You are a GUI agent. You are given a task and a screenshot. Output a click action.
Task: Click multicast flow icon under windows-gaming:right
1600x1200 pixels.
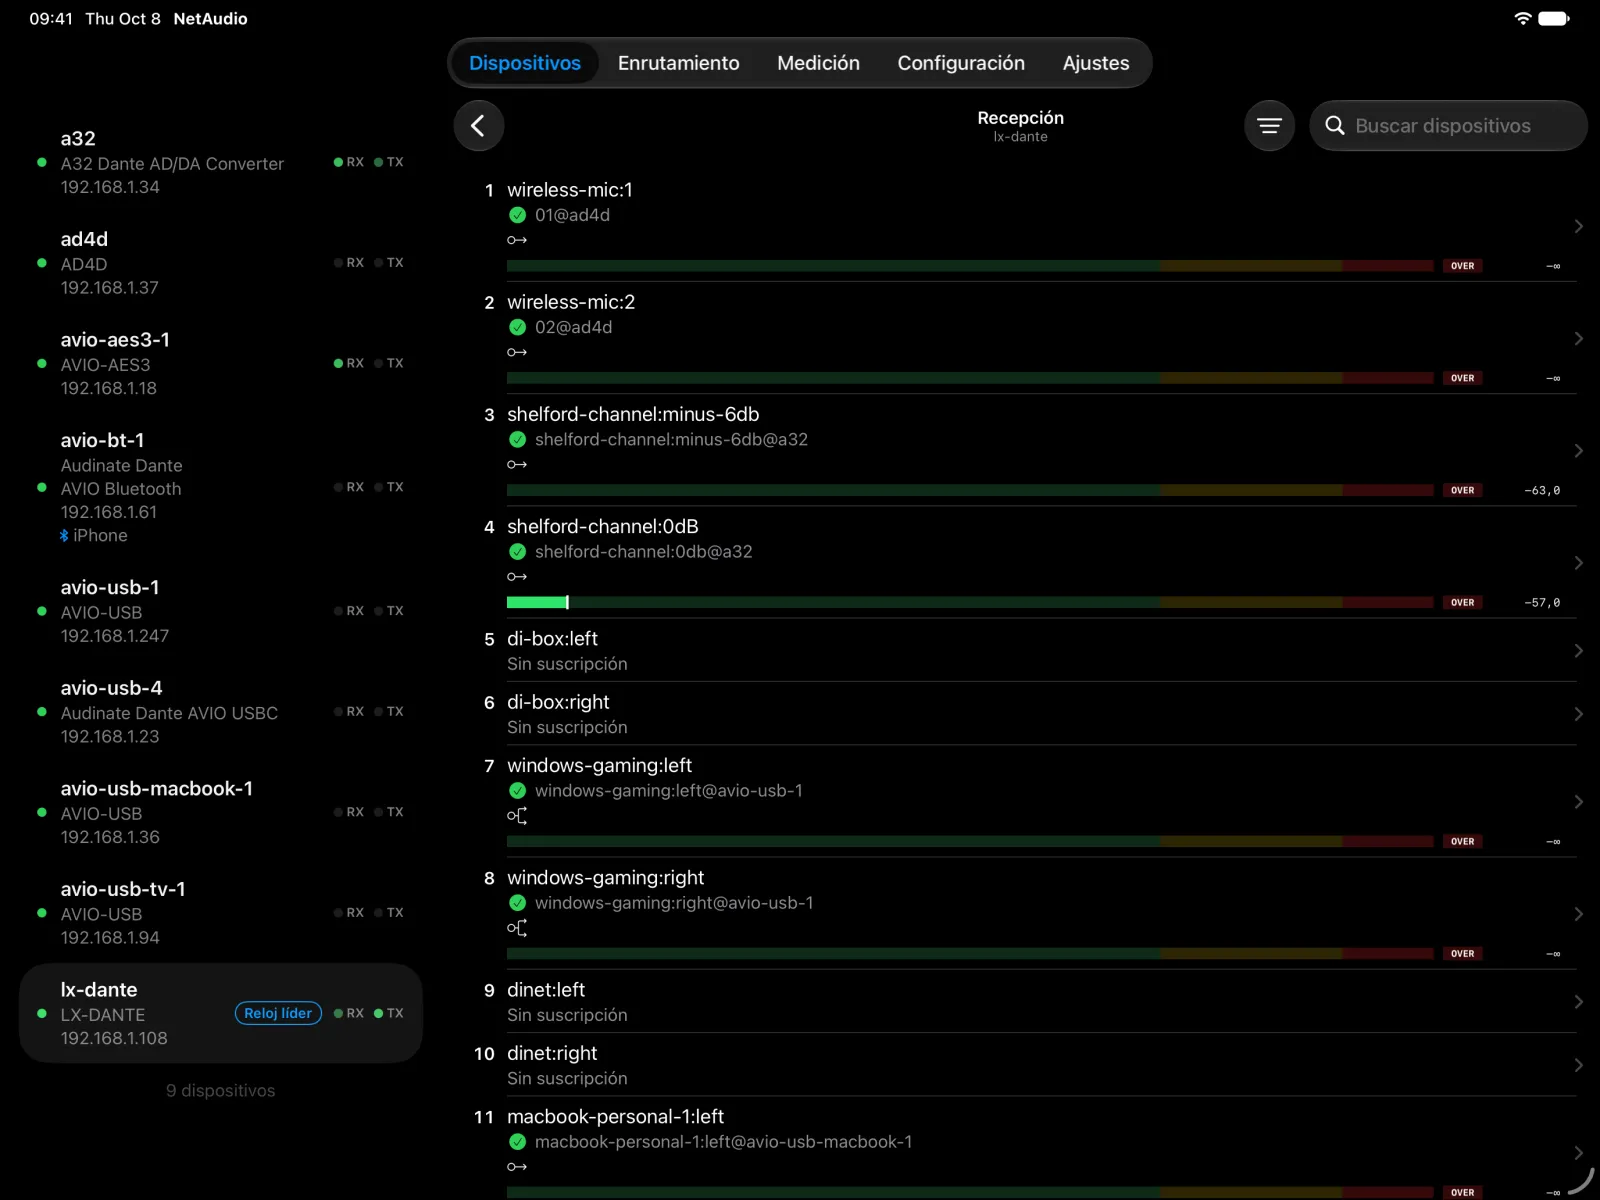(x=516, y=928)
